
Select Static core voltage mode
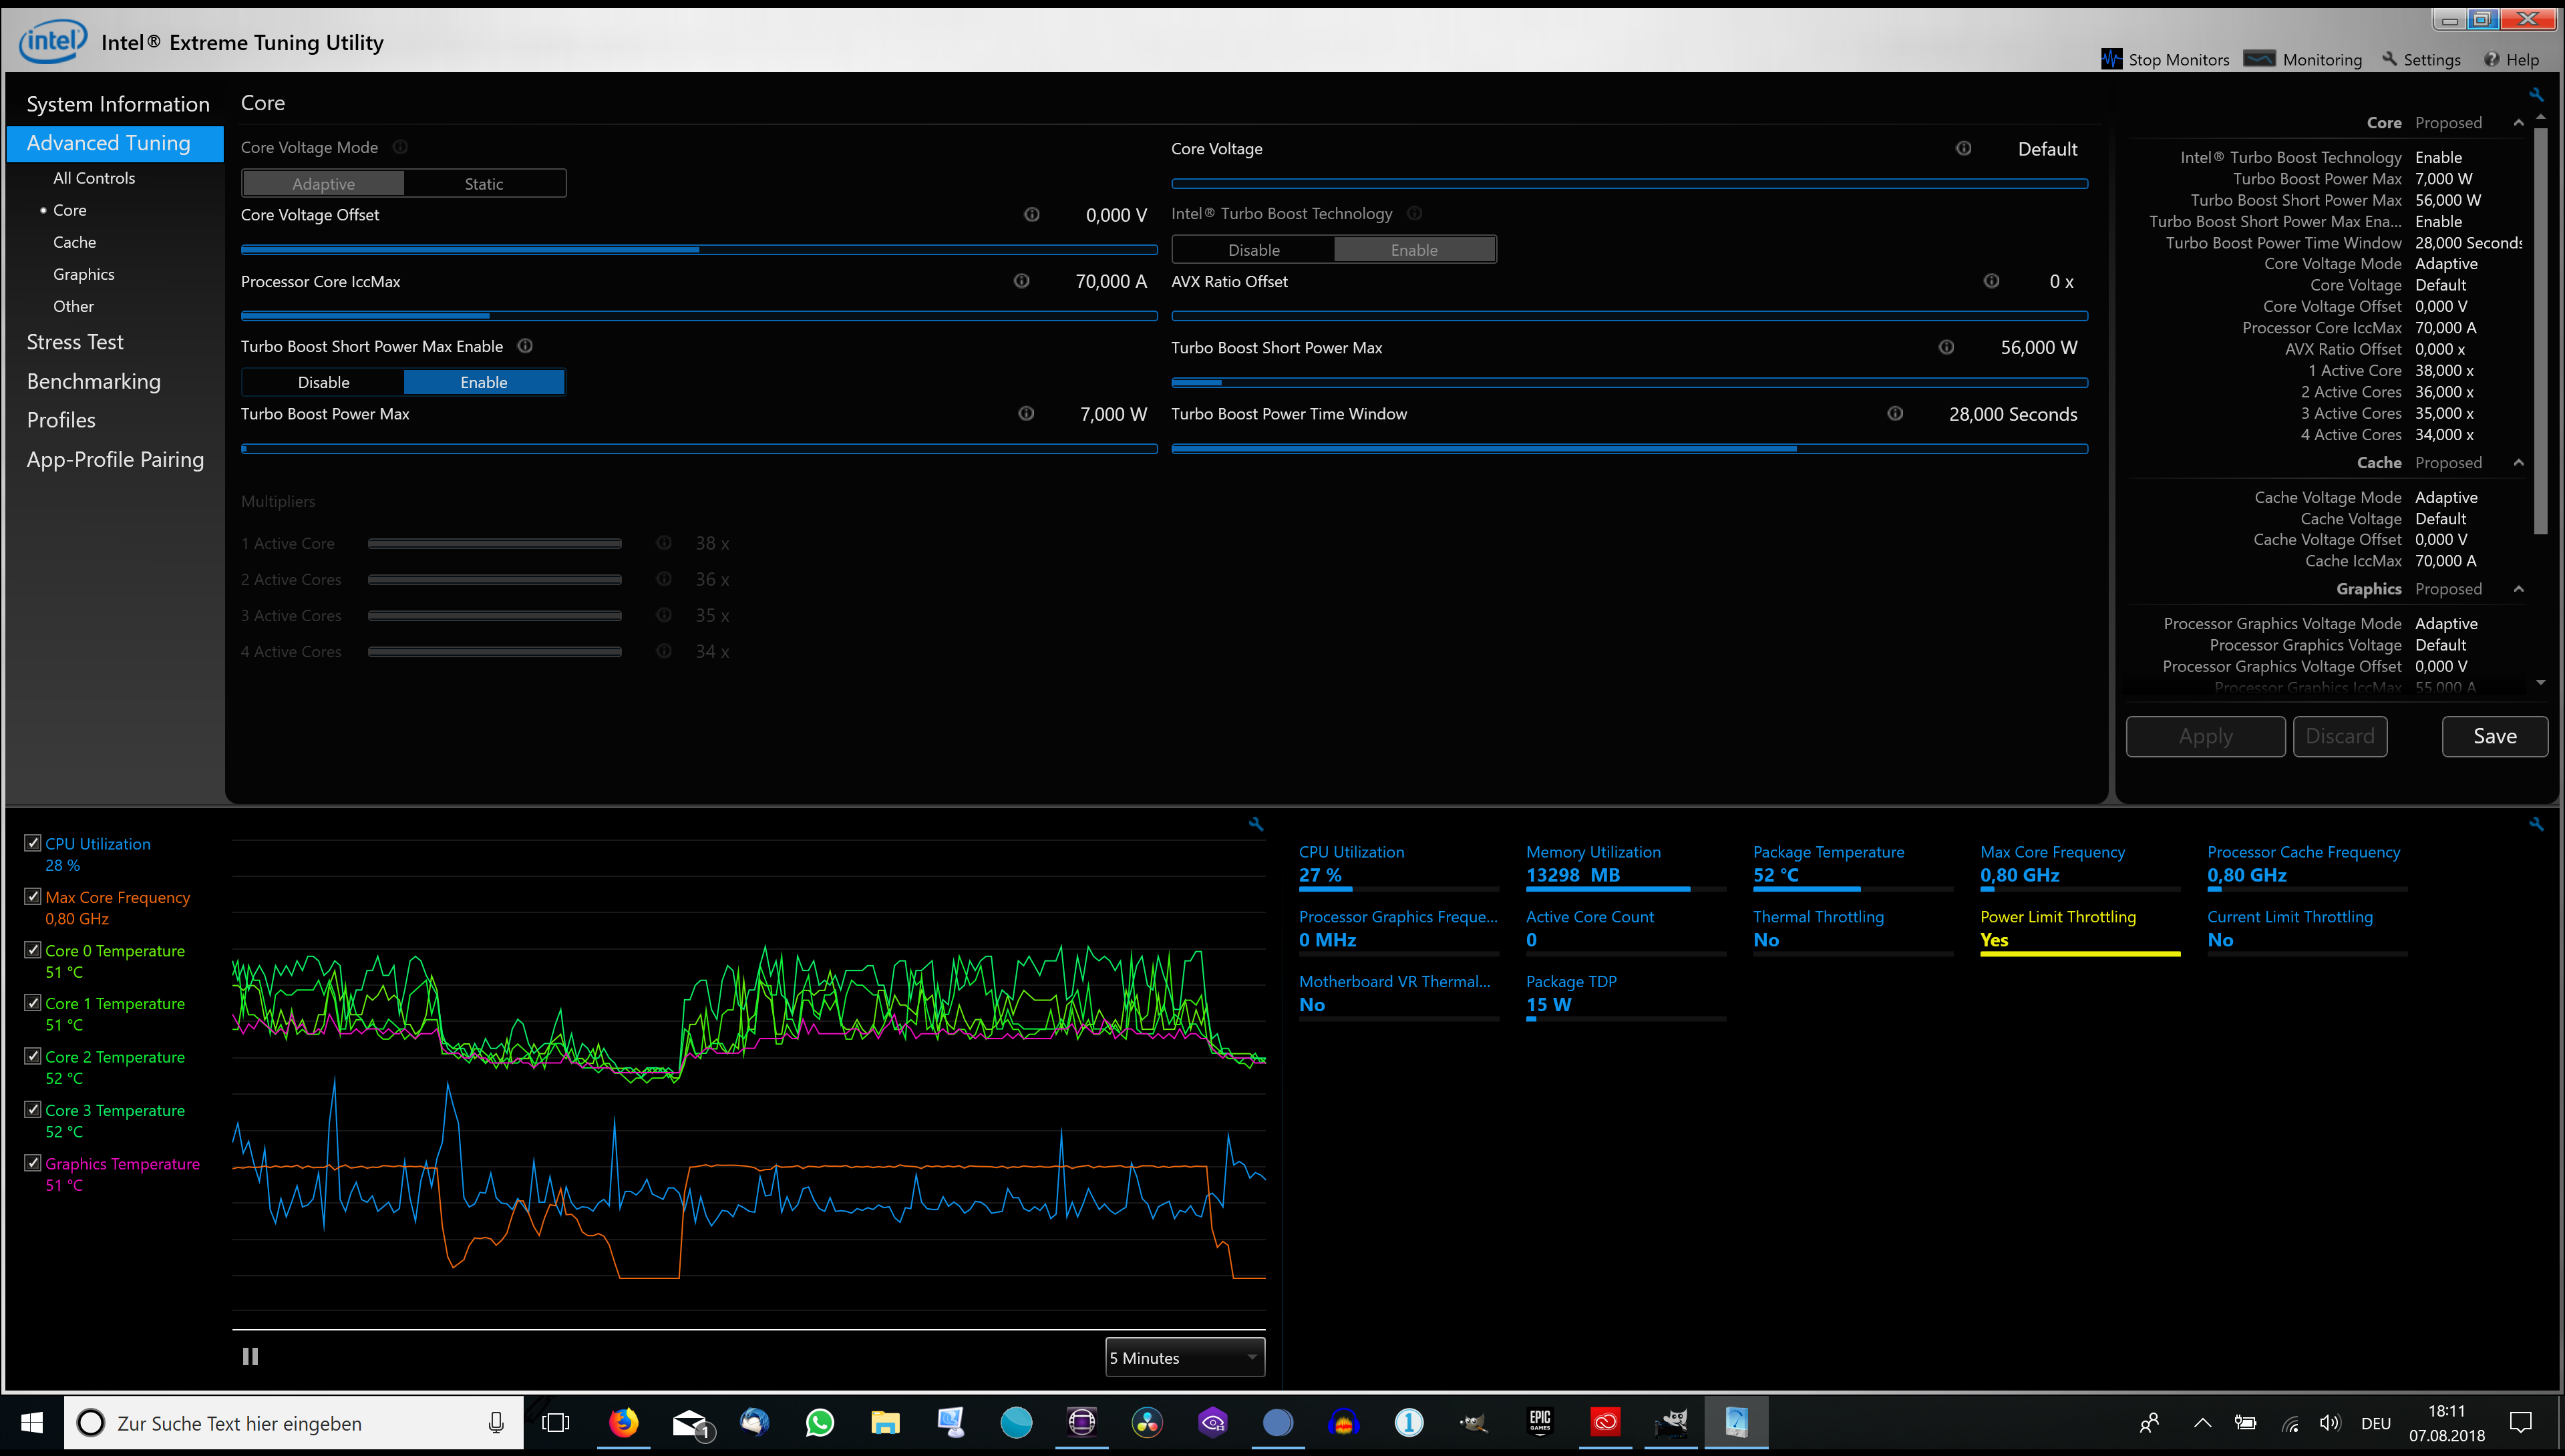click(x=484, y=184)
